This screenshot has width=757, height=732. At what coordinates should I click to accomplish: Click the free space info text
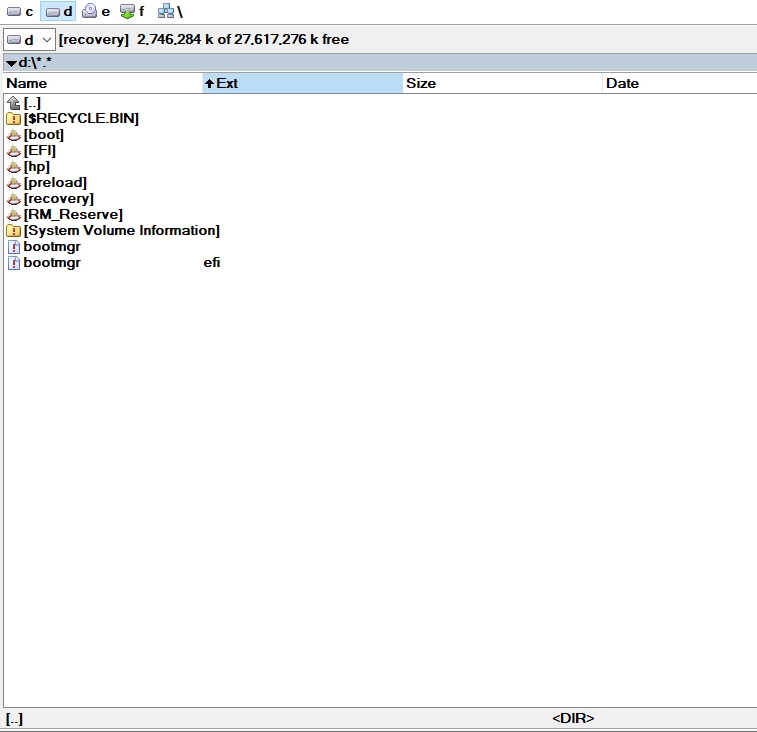point(243,40)
